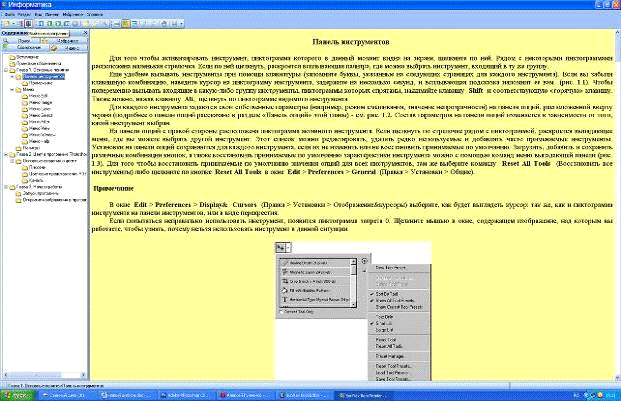Open the Файл menu

[x=8, y=16]
